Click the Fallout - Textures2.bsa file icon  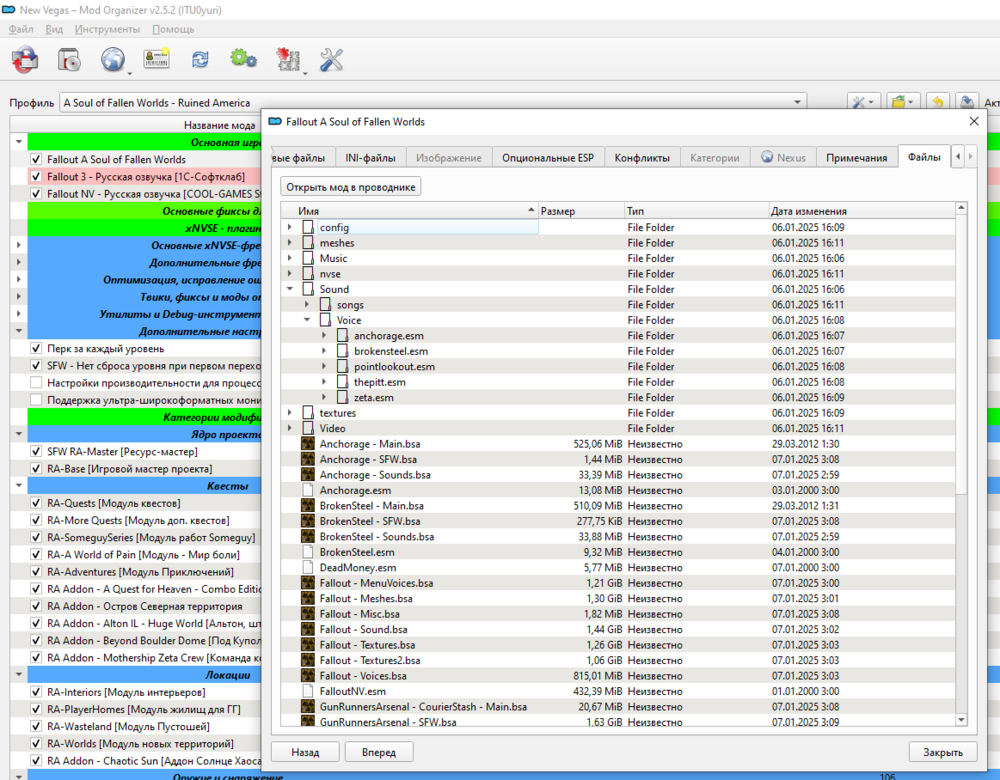[308, 660]
